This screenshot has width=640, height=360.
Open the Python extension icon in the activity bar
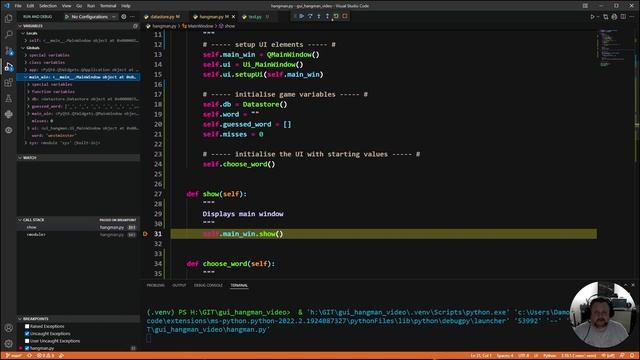pos(9,114)
